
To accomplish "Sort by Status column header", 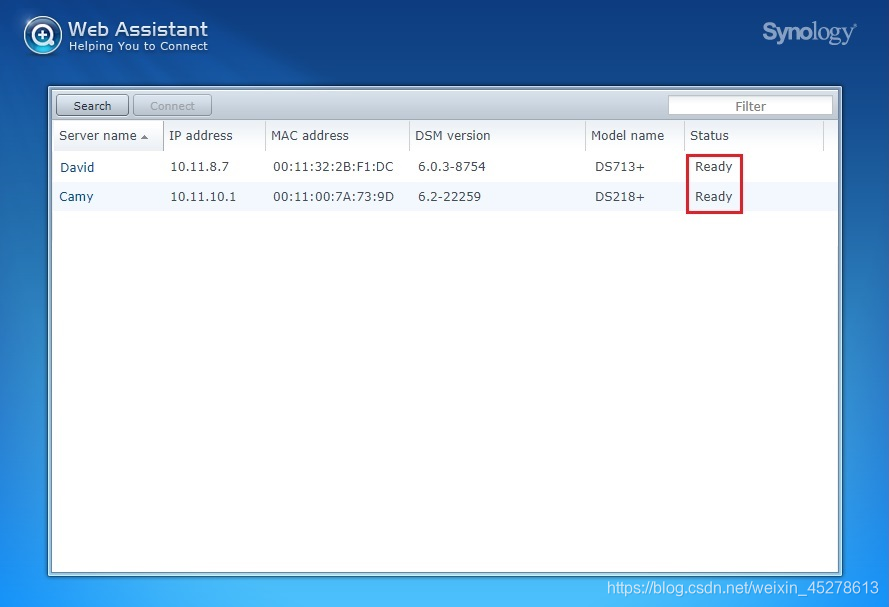I will point(753,135).
